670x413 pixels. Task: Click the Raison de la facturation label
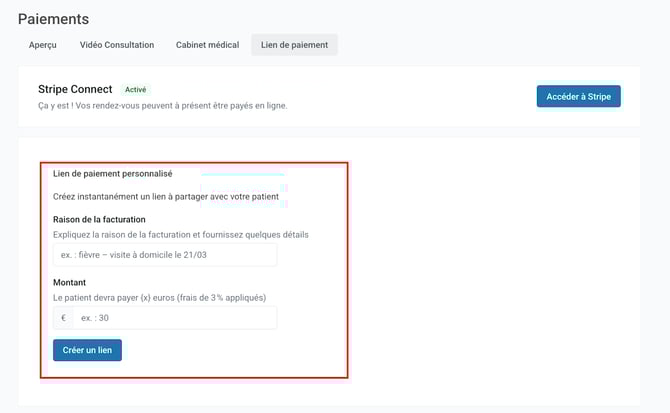99,219
